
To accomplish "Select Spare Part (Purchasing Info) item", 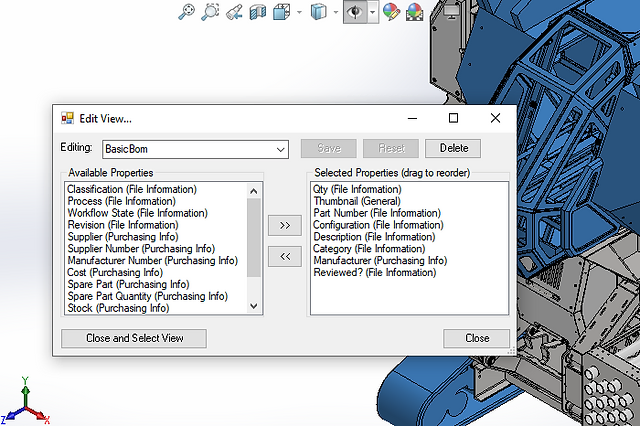I will pos(128,284).
